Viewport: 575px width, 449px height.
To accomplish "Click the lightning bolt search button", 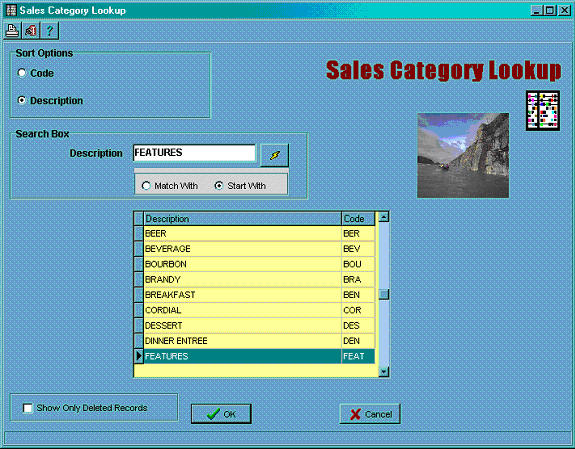I will [x=275, y=155].
